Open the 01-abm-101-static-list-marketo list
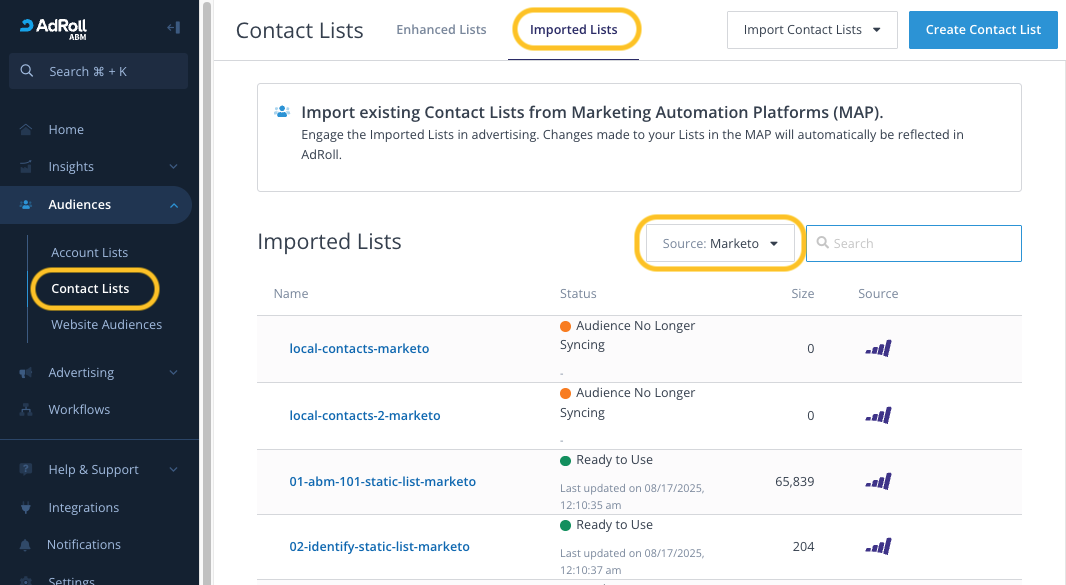The image size is (1066, 585). (x=382, y=482)
